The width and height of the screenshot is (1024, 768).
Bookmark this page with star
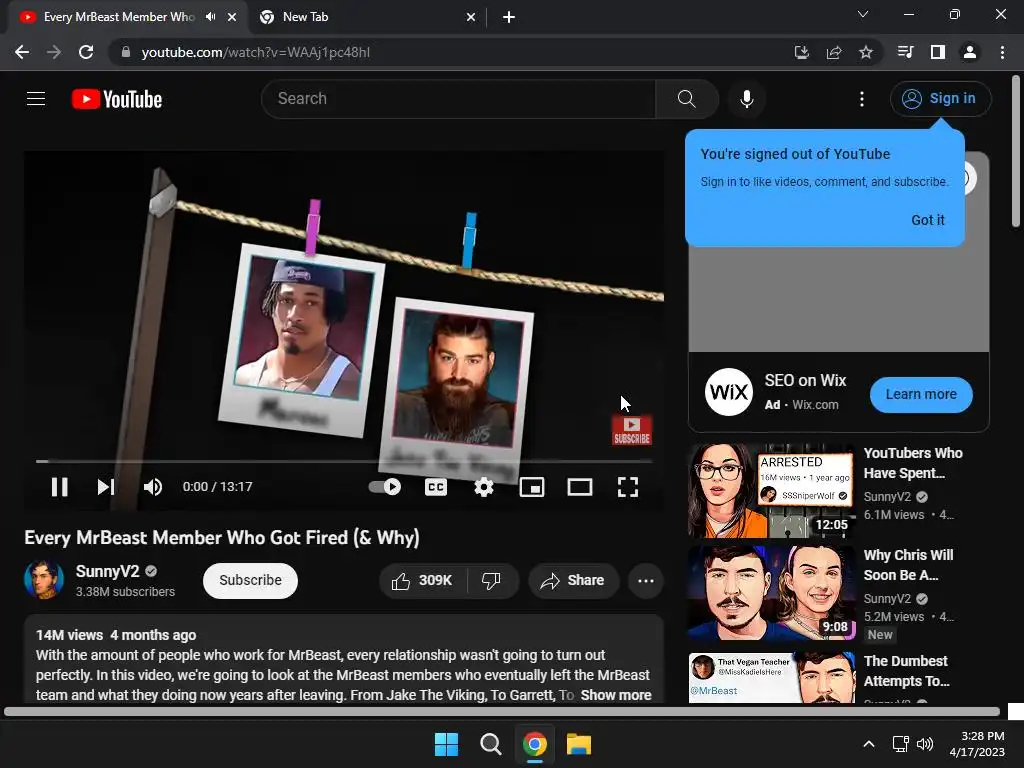[x=866, y=52]
